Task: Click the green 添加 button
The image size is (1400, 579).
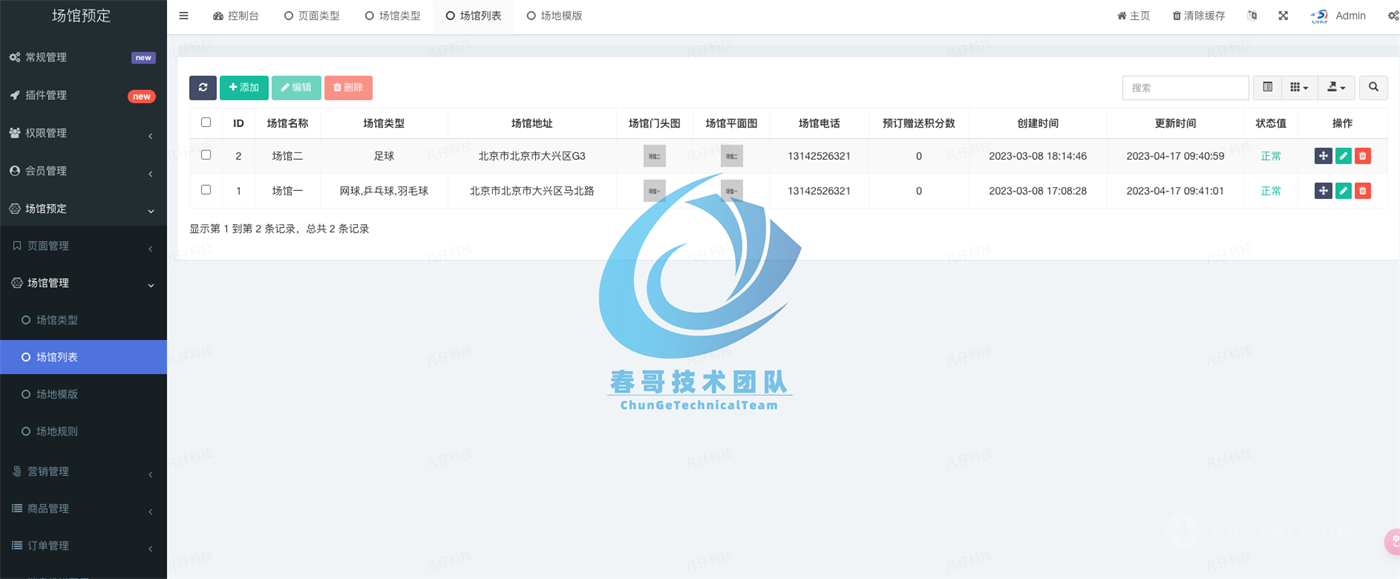Action: pos(244,88)
